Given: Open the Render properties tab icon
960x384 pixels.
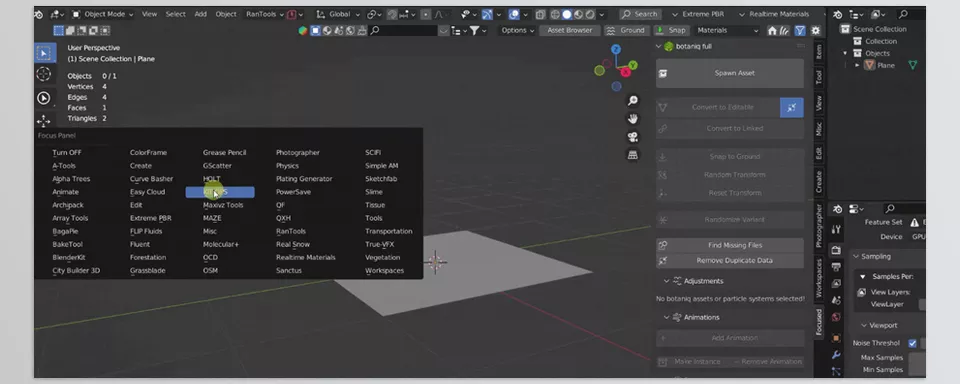Looking at the screenshot, I should (836, 250).
